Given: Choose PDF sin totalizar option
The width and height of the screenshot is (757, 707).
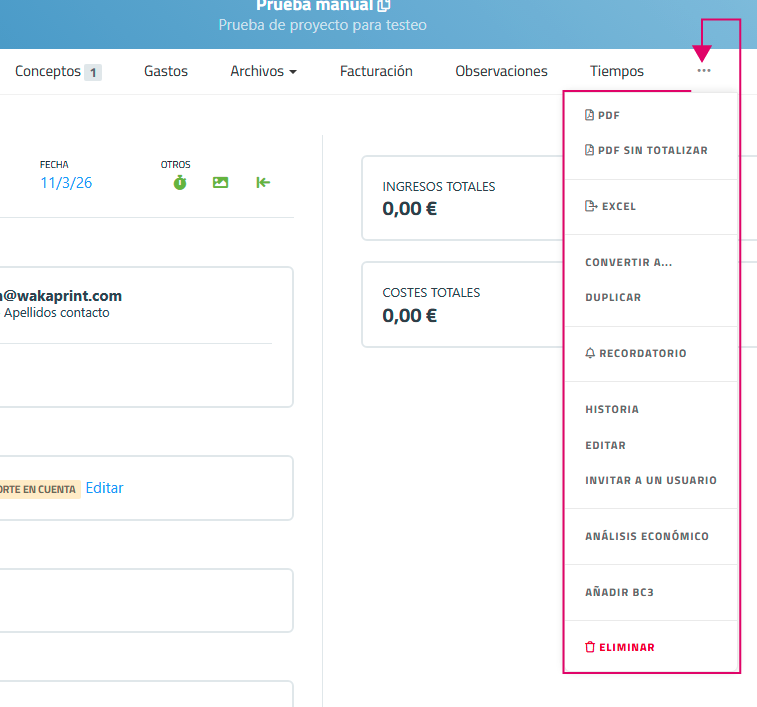Looking at the screenshot, I should 646,151.
